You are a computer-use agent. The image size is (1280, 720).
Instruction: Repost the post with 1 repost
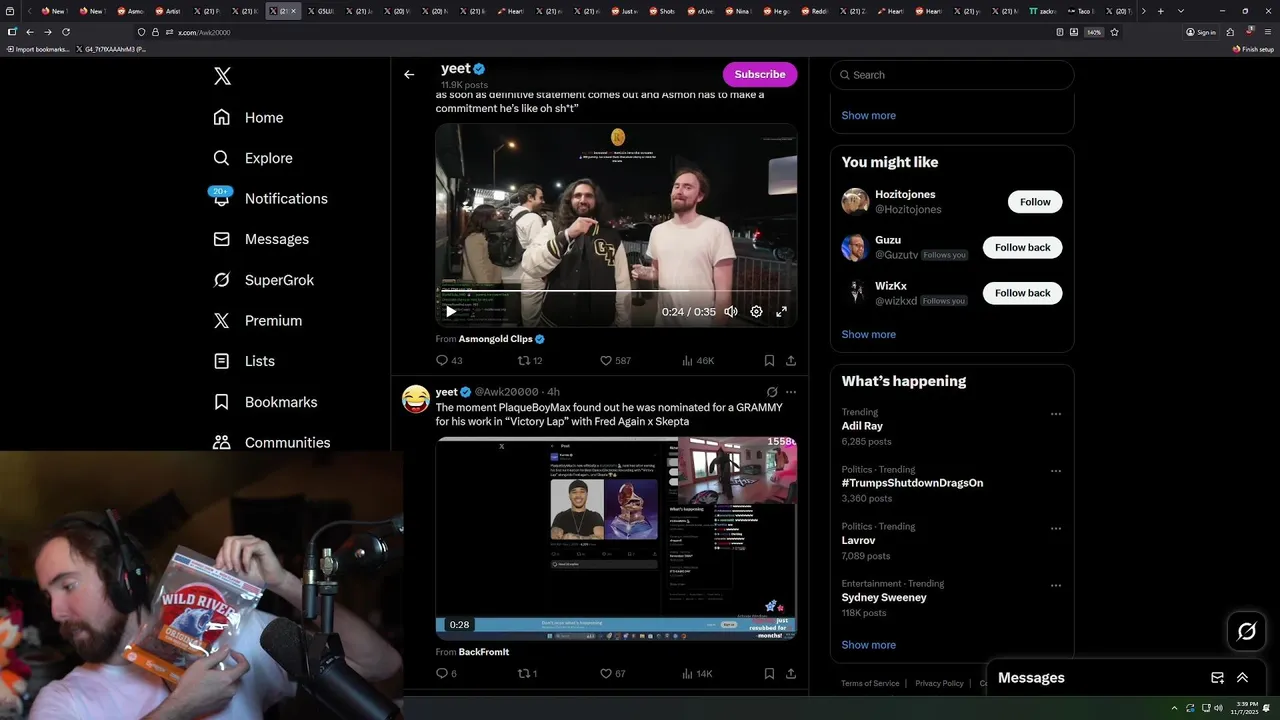(527, 673)
